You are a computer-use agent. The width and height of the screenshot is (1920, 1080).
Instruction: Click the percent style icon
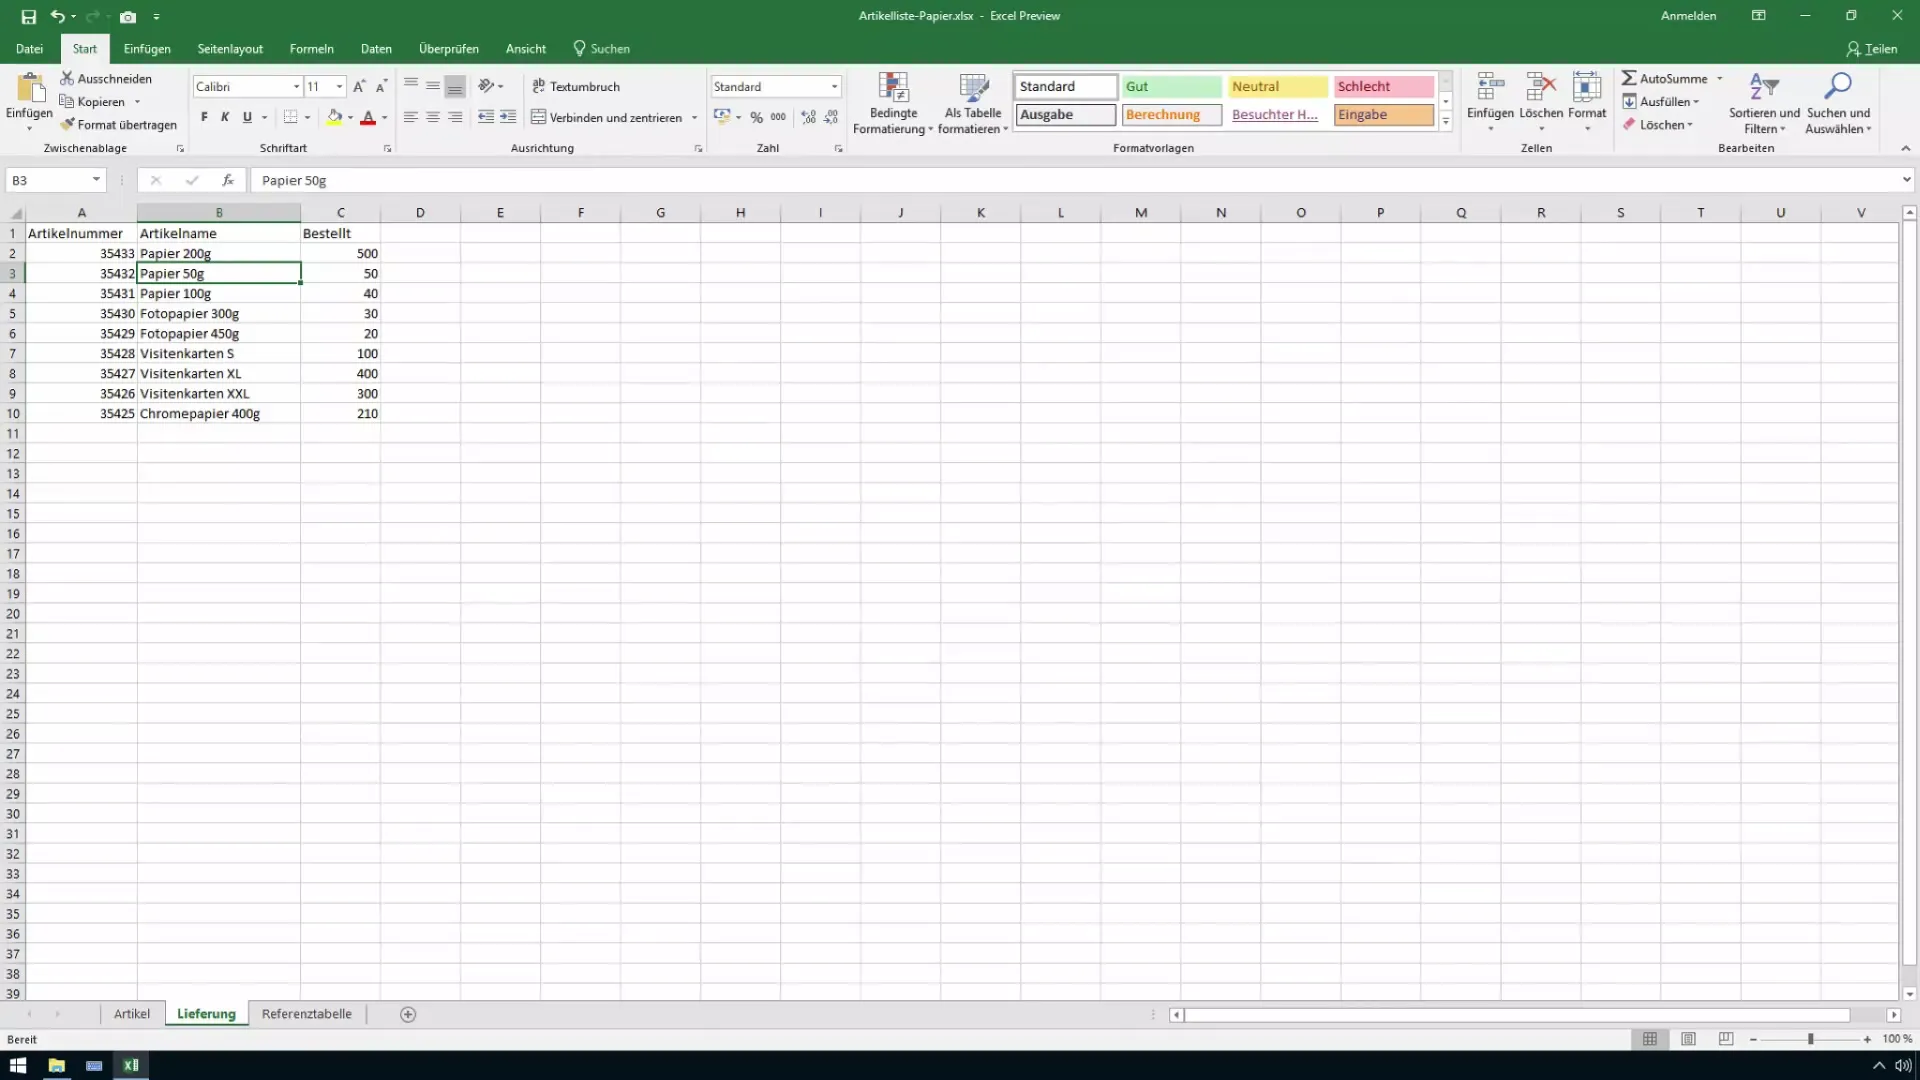(x=756, y=117)
